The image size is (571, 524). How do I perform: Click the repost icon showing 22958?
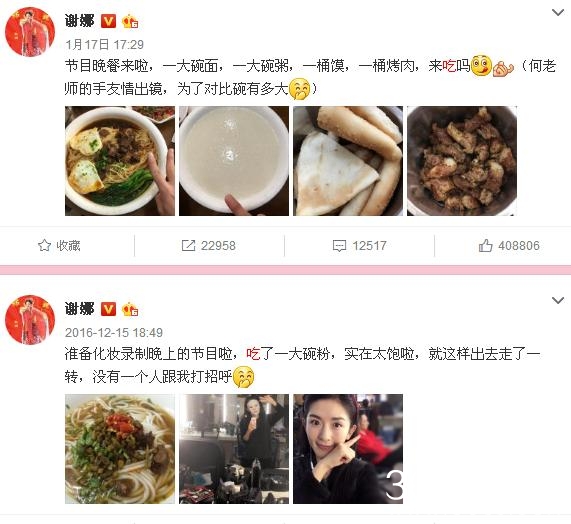pos(188,245)
